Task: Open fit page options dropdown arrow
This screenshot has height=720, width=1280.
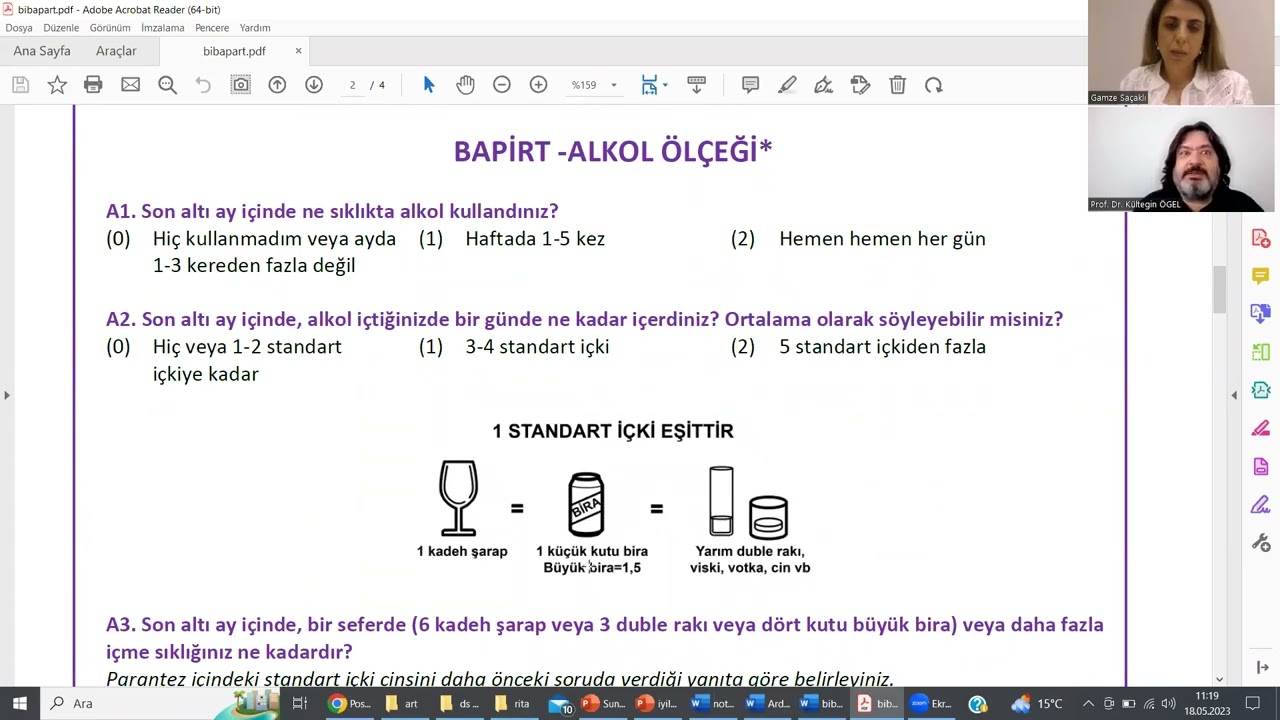Action: pyautogui.click(x=665, y=85)
